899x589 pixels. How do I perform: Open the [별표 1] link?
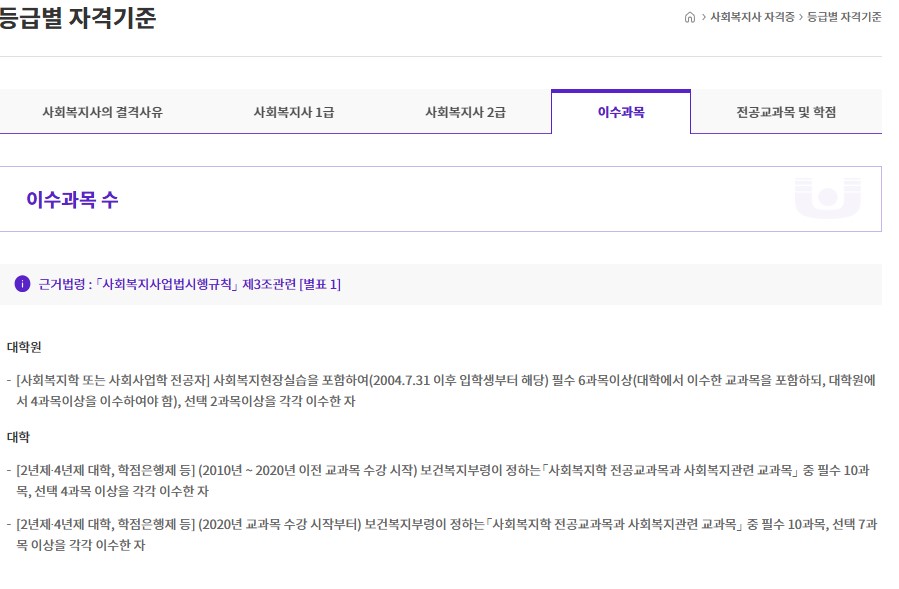[318, 283]
